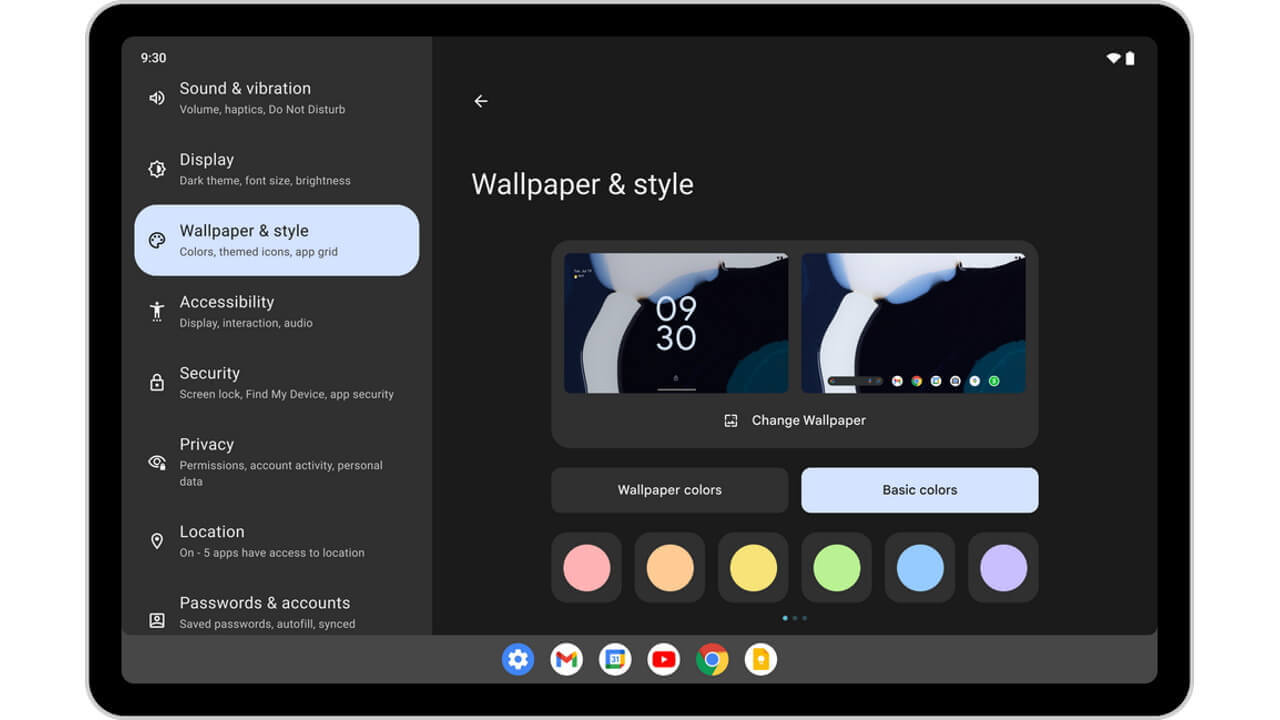This screenshot has height=720, width=1280.
Task: Switch to Wallpaper colors tab
Action: (669, 490)
